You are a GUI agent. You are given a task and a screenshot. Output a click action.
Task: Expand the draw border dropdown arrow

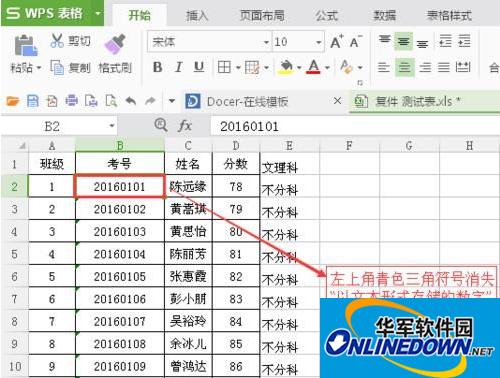(x=266, y=68)
